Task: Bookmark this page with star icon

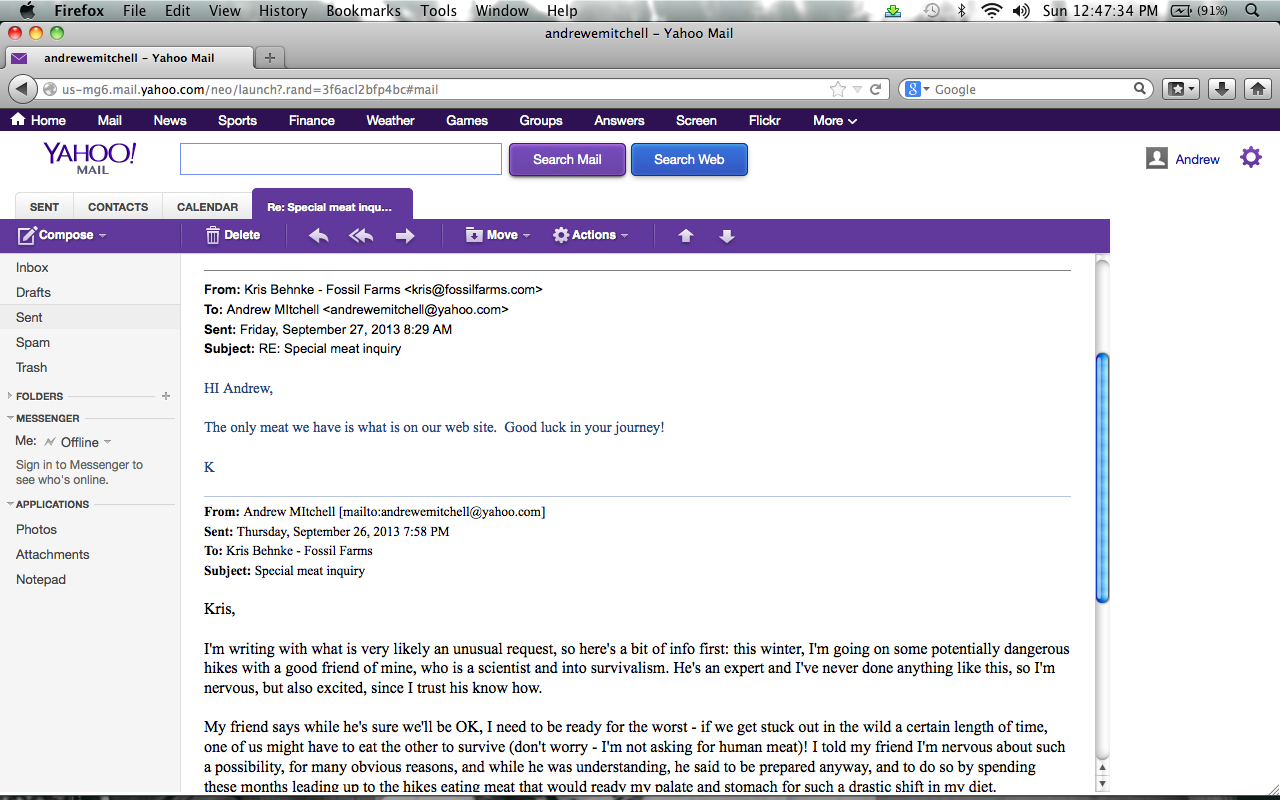Action: point(838,89)
